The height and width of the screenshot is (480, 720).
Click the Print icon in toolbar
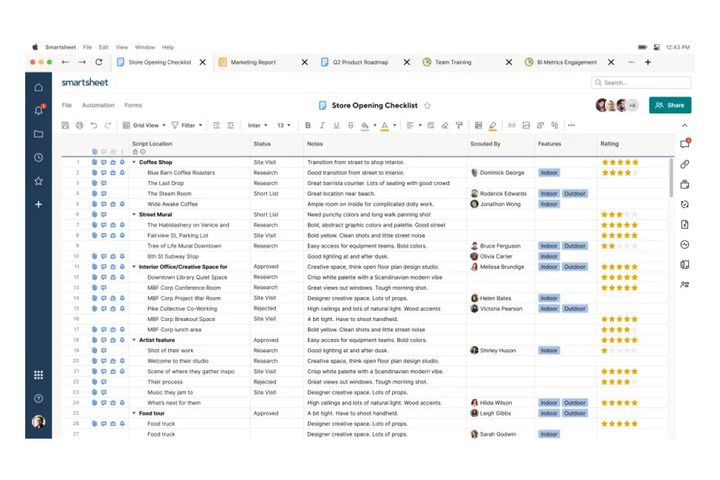coord(79,125)
